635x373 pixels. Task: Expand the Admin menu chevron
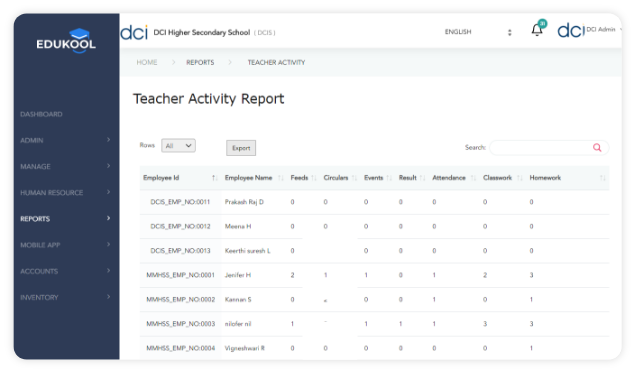(108, 140)
